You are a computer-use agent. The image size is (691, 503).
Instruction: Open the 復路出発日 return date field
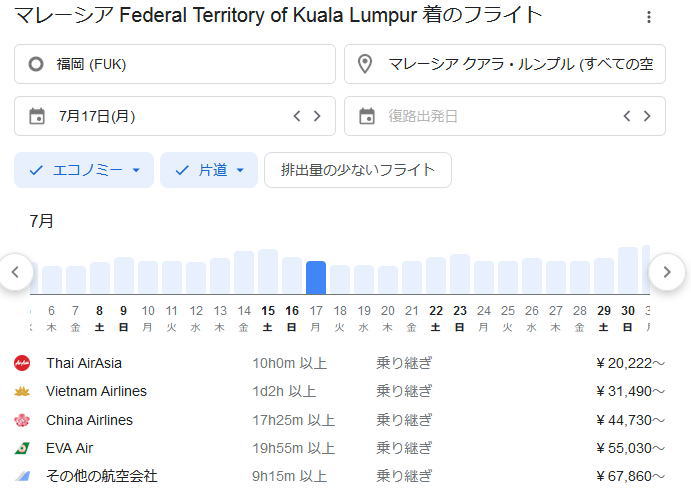click(x=505, y=116)
